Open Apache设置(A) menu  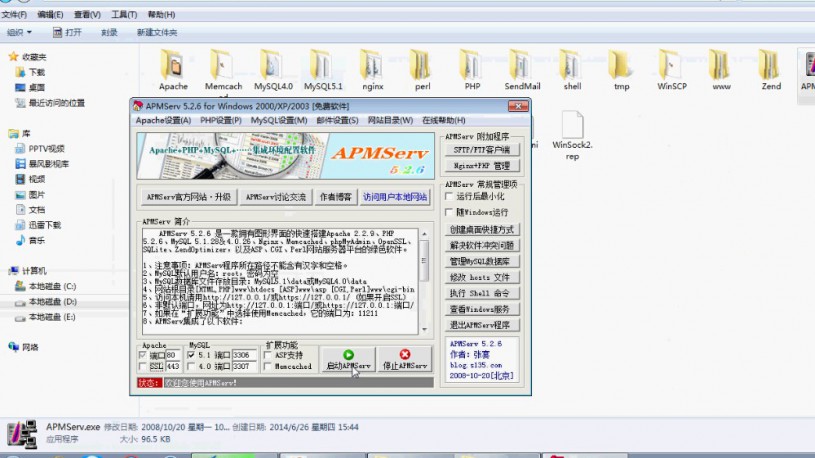(x=163, y=120)
